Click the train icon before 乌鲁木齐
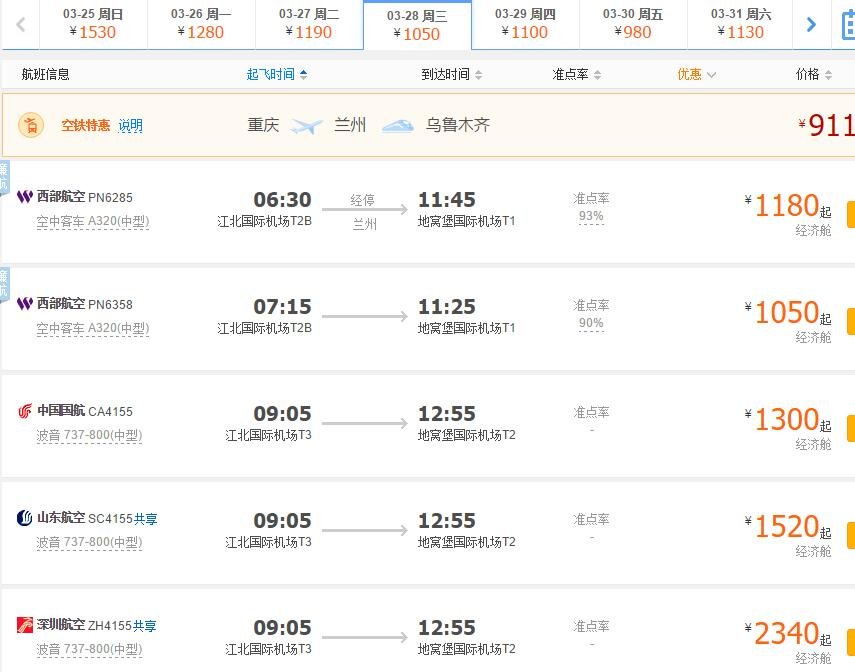The height and width of the screenshot is (672, 855). (398, 126)
